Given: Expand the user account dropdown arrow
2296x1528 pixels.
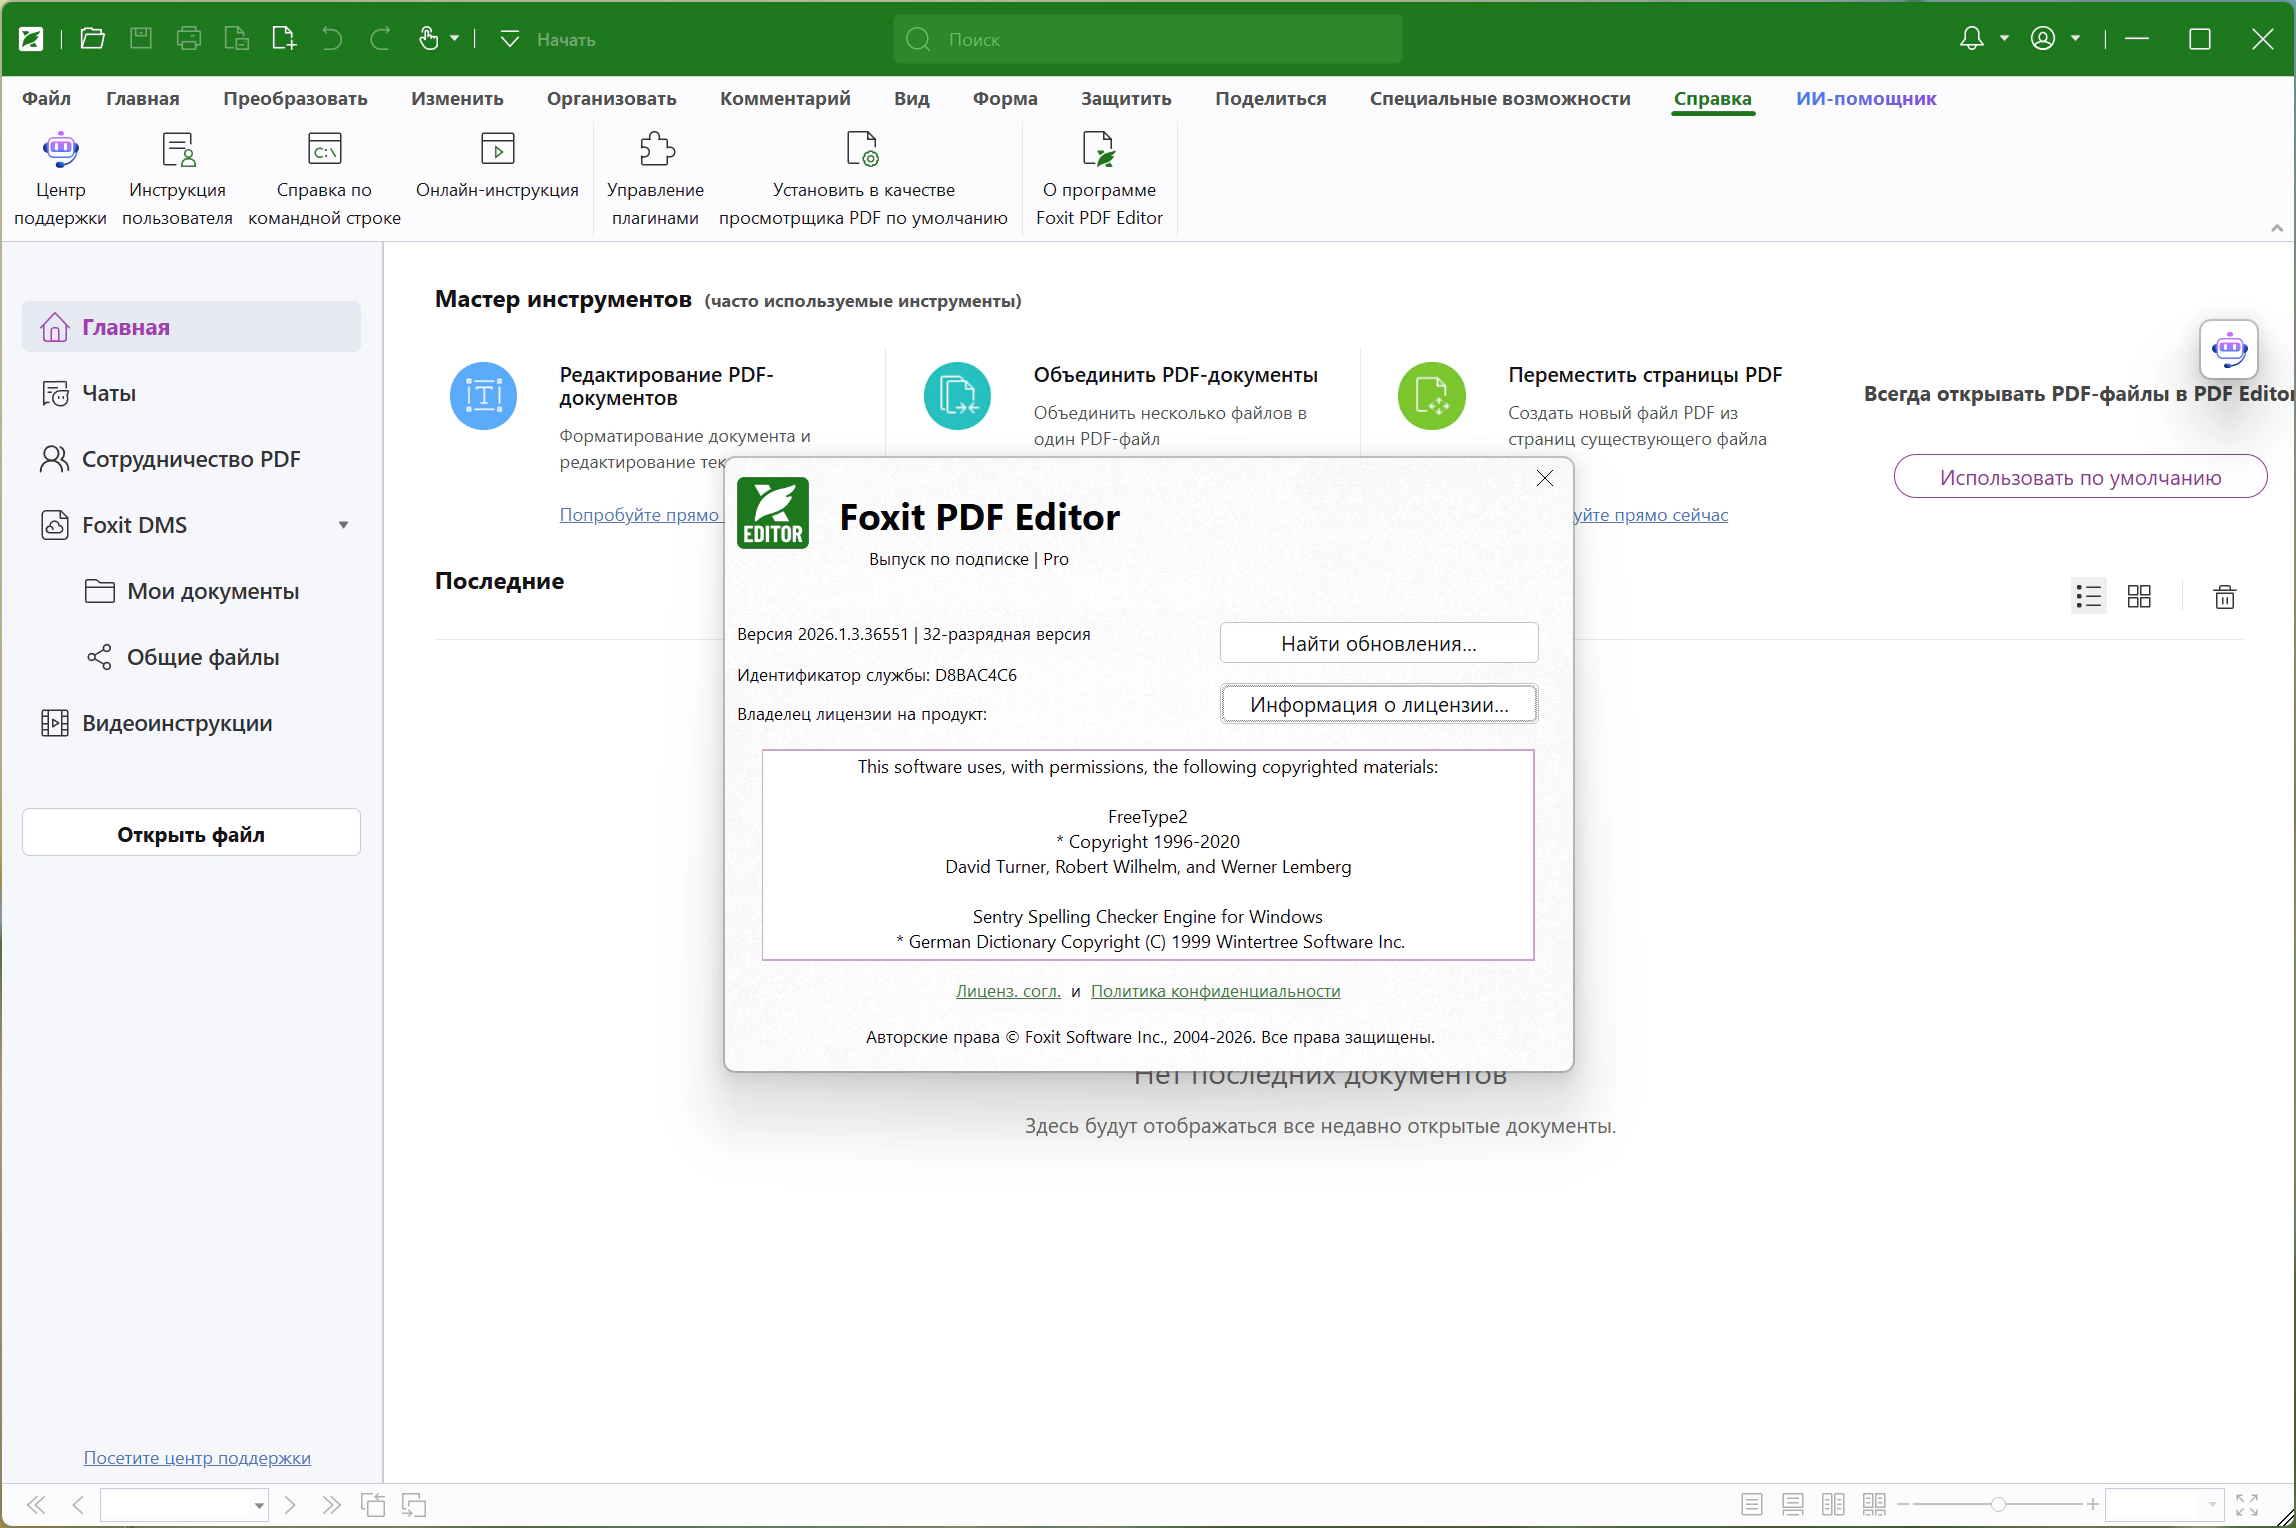Looking at the screenshot, I should (x=2075, y=39).
